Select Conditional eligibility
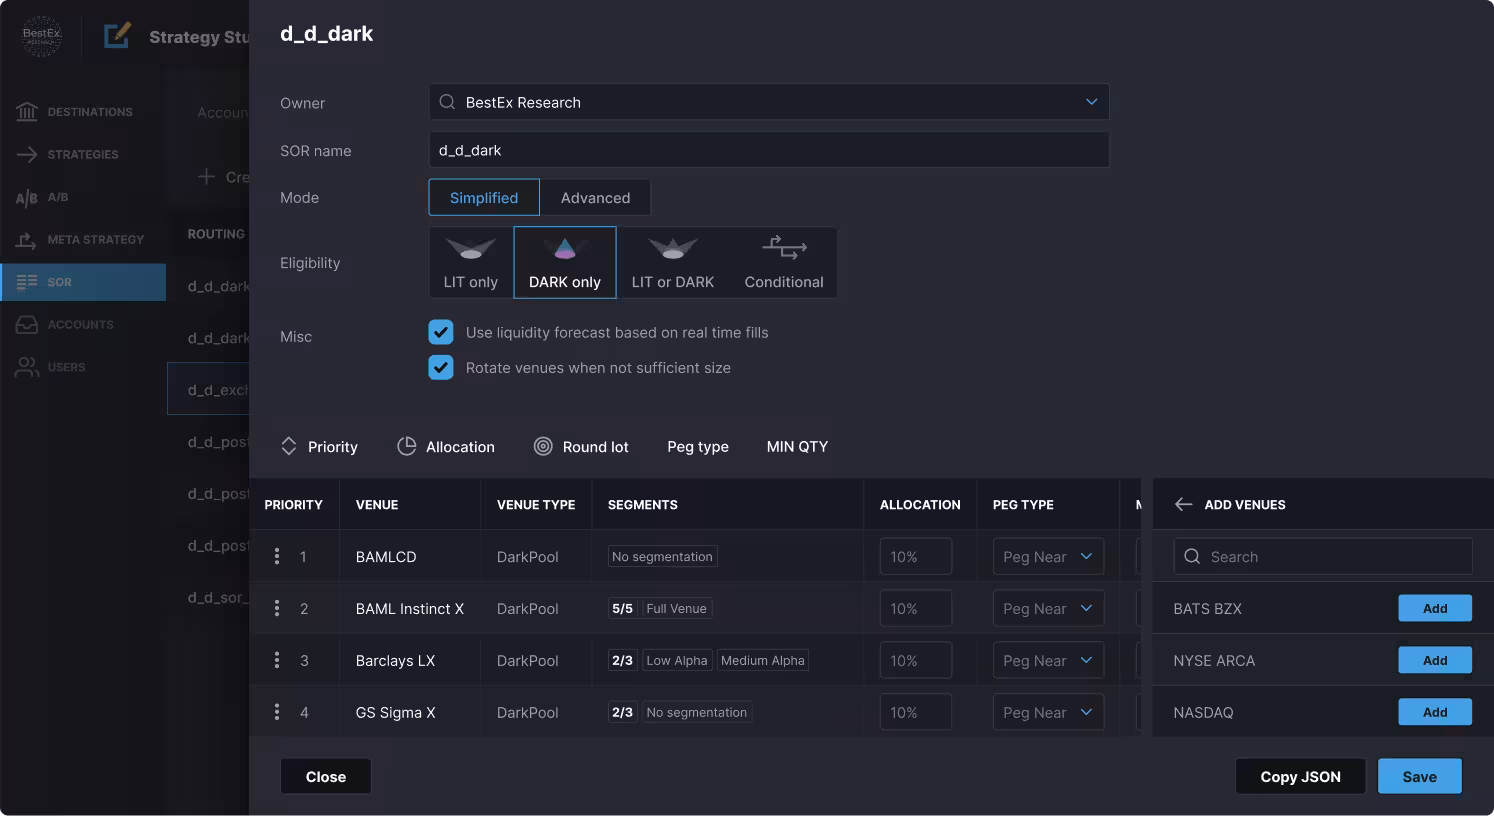Screen dimensions: 1494x816 tap(784, 262)
